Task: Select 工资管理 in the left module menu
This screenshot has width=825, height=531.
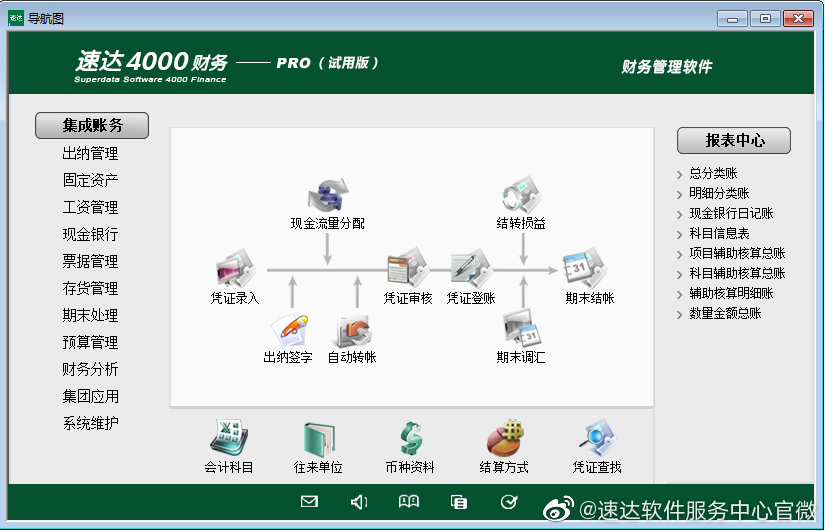Action: [x=90, y=207]
